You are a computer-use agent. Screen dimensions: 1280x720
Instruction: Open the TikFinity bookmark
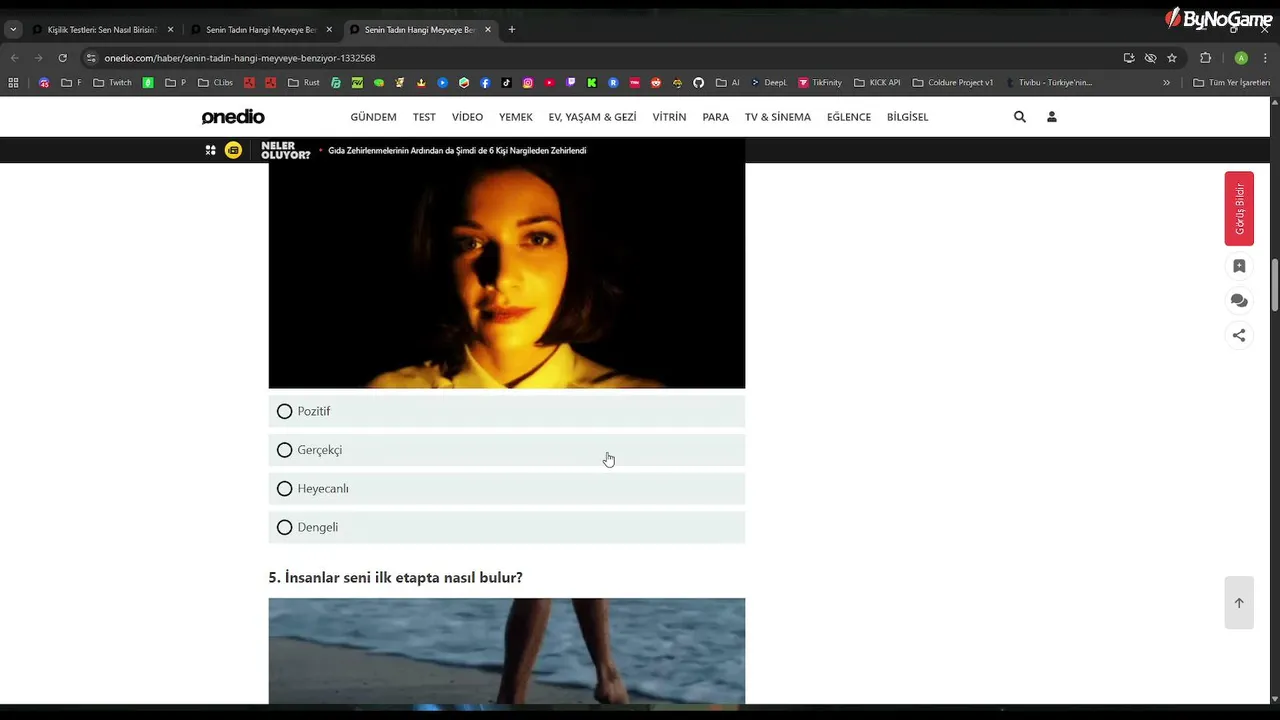[820, 83]
